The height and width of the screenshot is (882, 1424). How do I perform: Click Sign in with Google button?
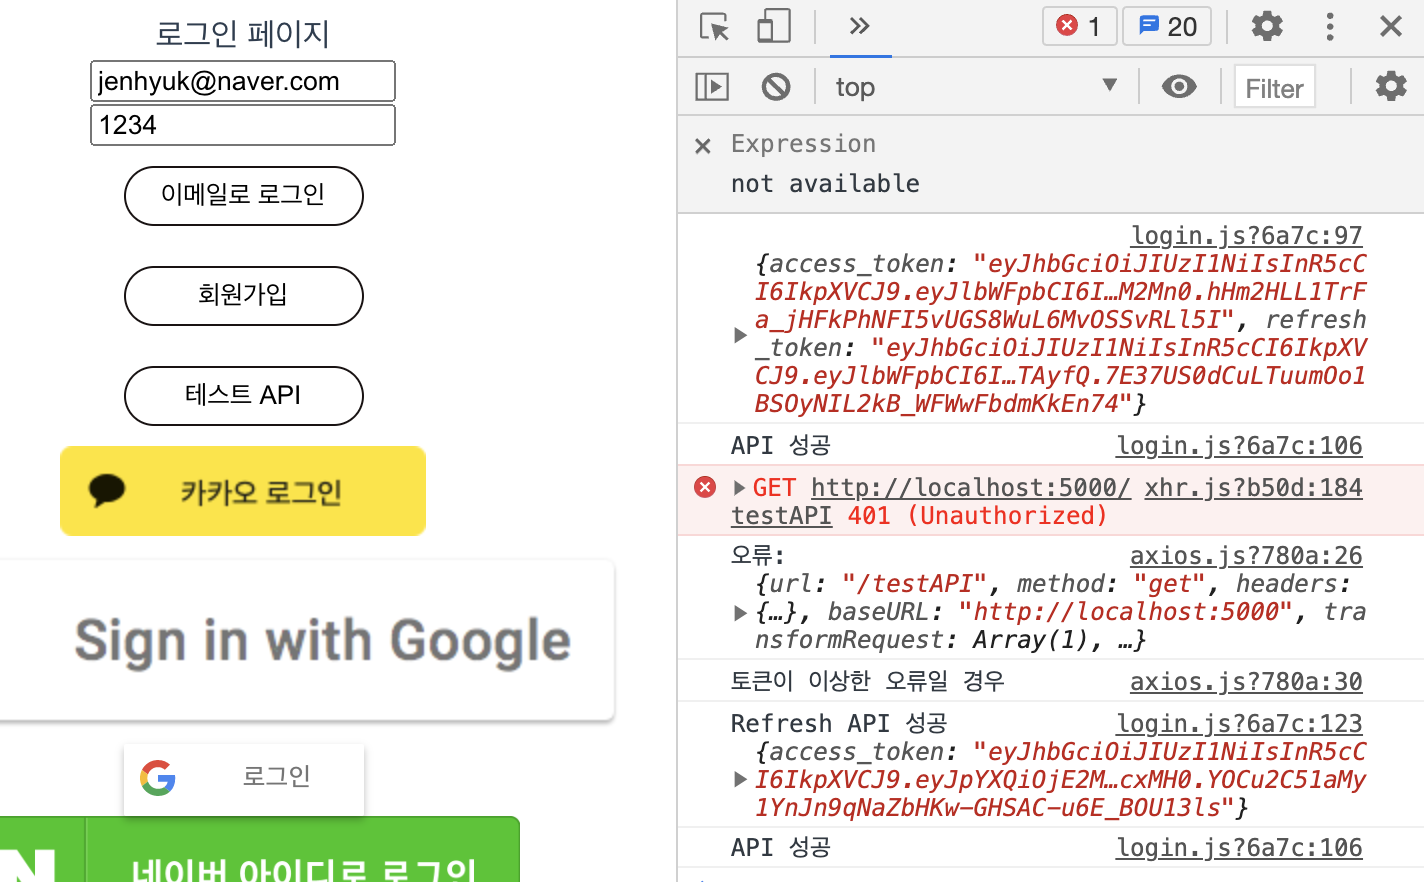click(x=306, y=640)
